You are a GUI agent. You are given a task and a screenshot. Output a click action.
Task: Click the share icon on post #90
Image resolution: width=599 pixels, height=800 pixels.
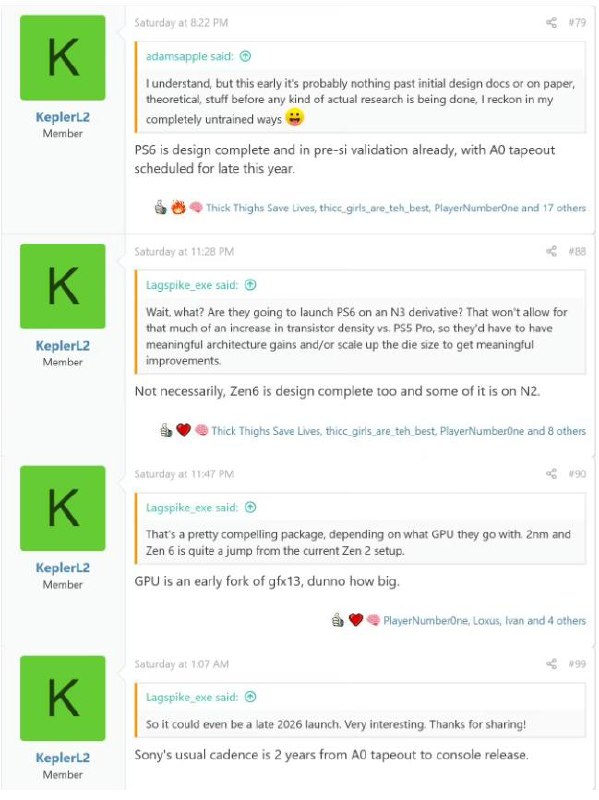(552, 473)
